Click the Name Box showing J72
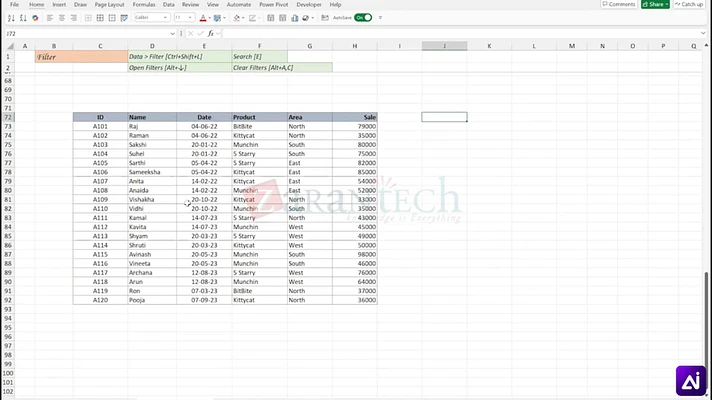 tap(87, 34)
